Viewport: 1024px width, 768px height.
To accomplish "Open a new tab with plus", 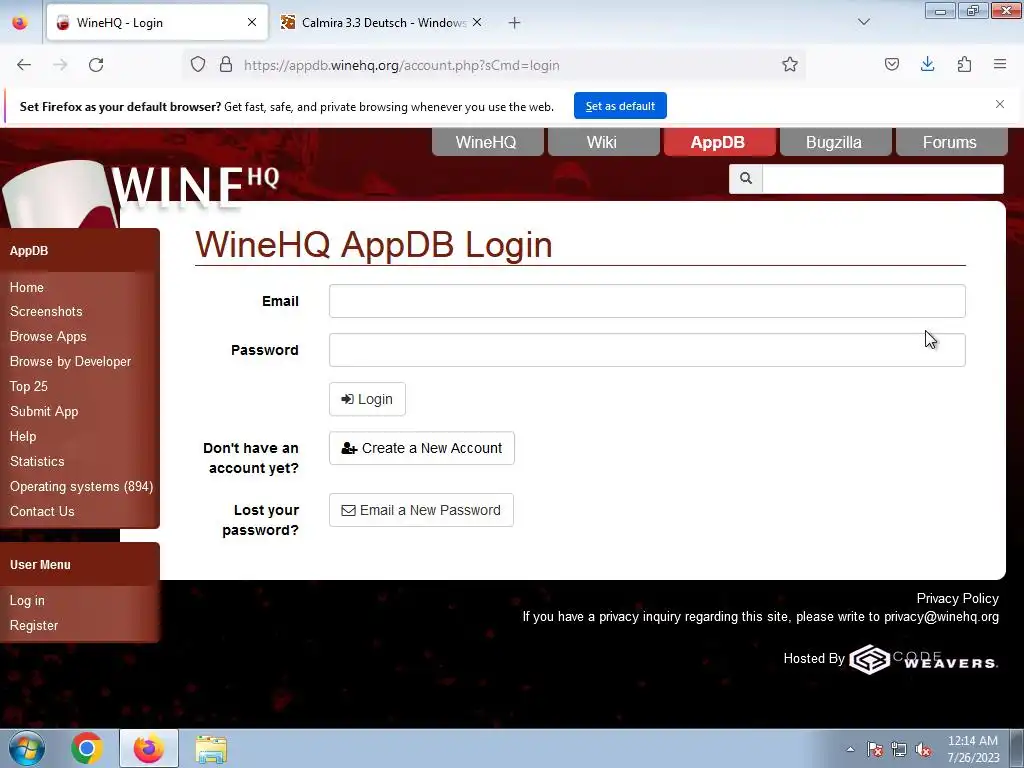I will pyautogui.click(x=515, y=23).
